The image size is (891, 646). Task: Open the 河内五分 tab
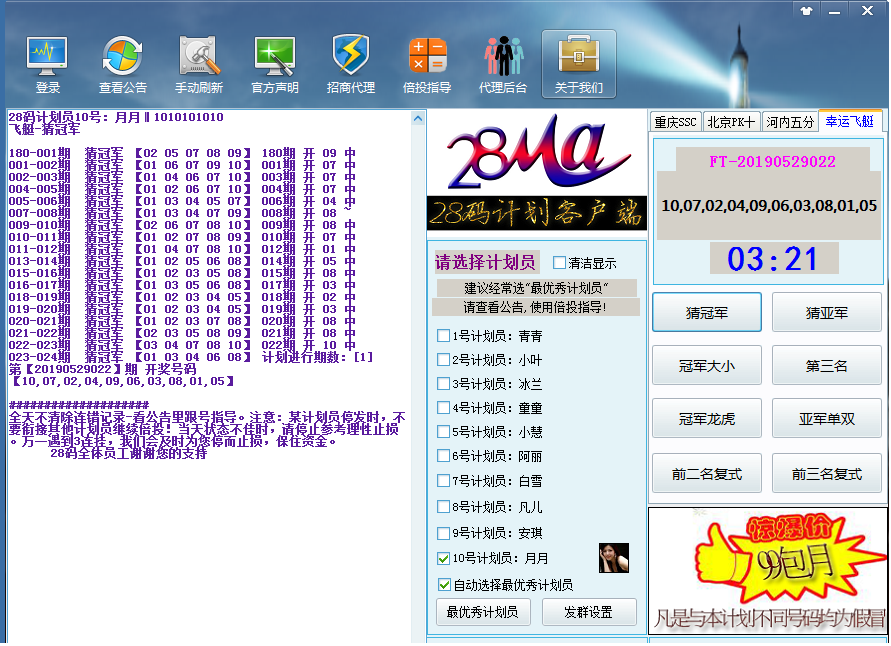pos(790,122)
